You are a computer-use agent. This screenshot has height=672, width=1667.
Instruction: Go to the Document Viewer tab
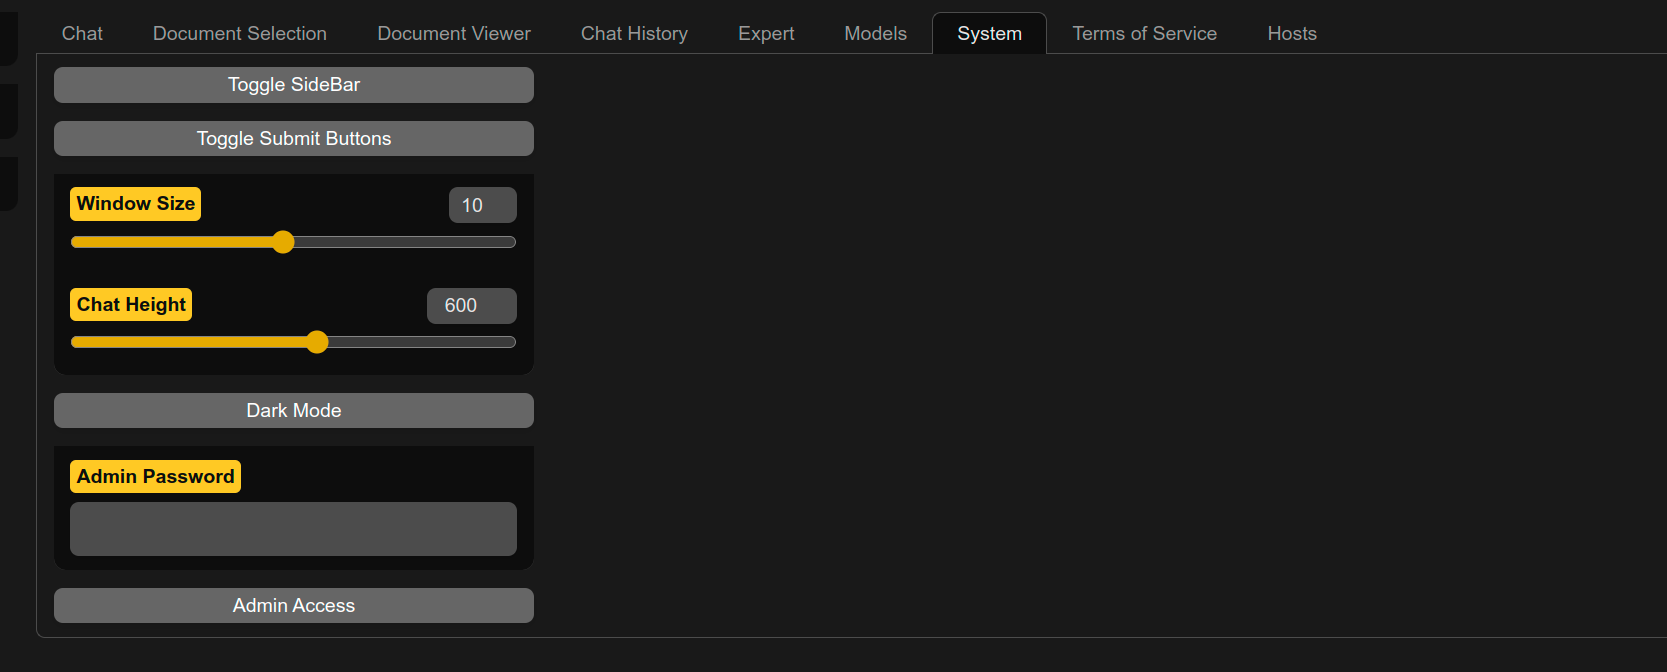point(453,34)
